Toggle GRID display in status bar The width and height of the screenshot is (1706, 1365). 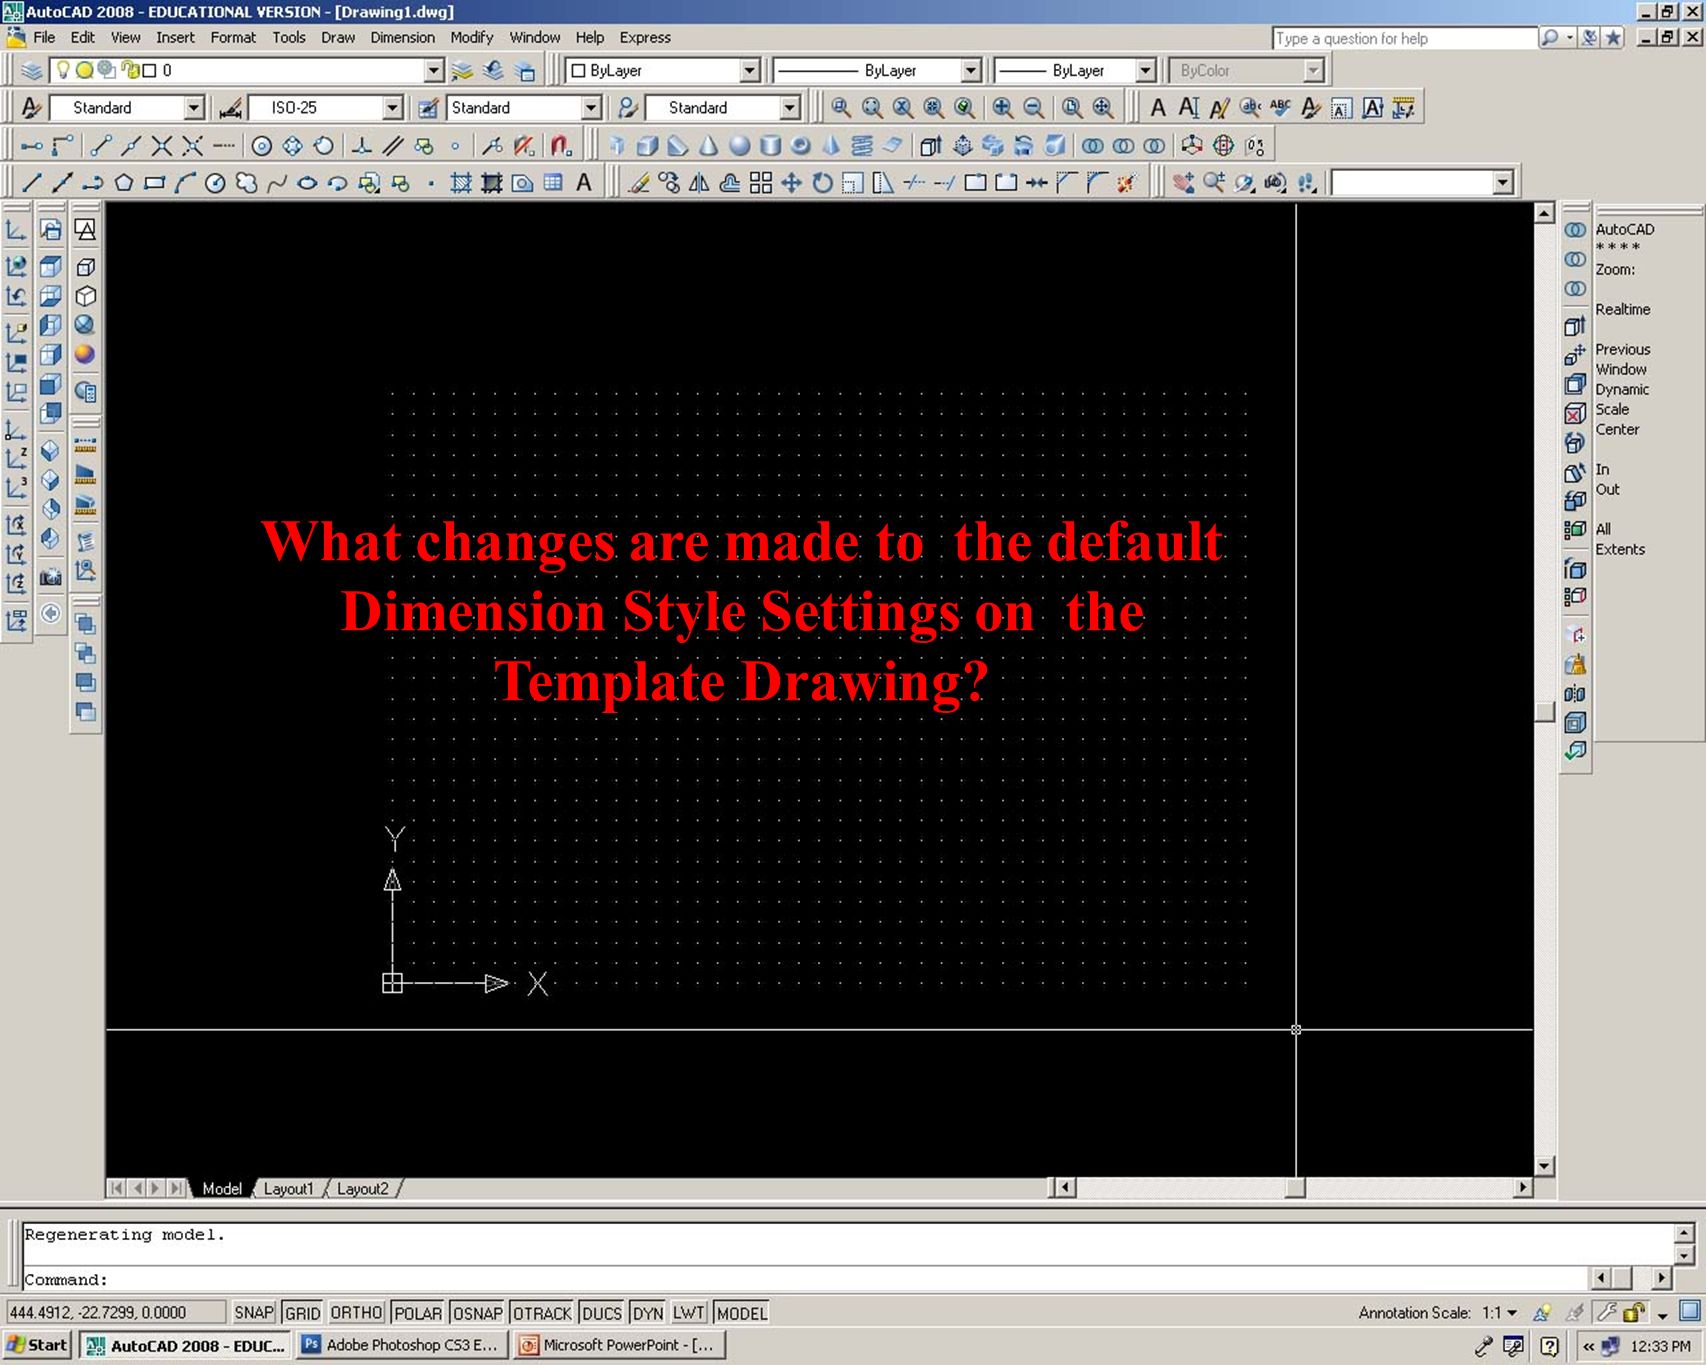tap(302, 1313)
